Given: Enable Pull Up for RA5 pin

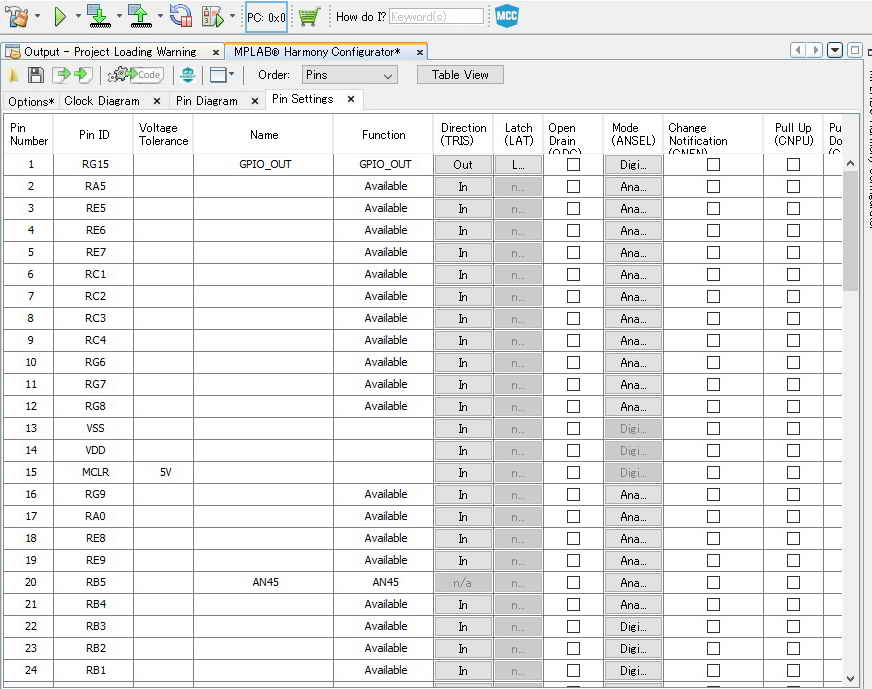Looking at the screenshot, I should click(793, 186).
